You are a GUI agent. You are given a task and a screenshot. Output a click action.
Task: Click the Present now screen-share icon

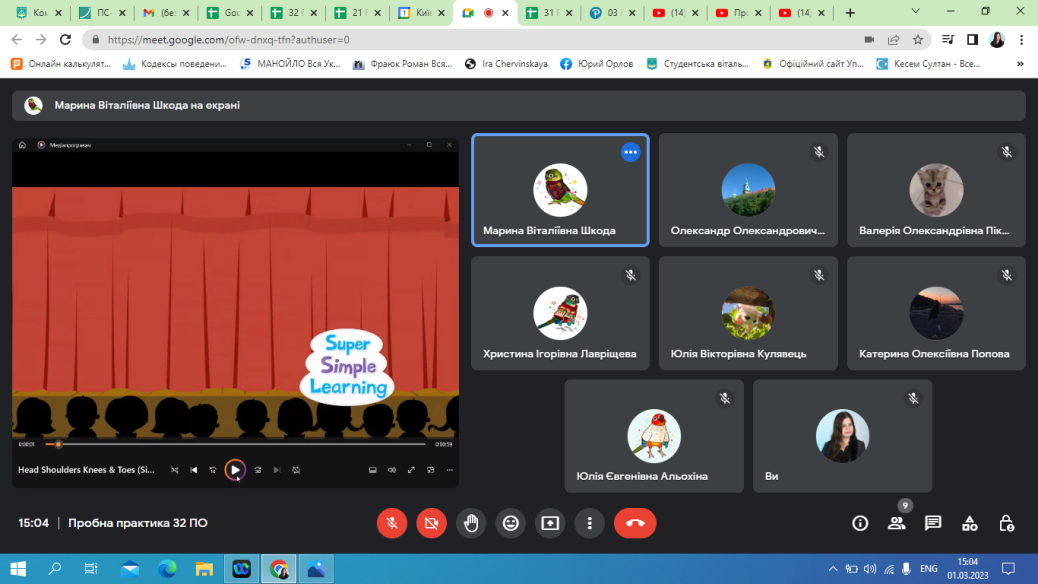tap(550, 523)
